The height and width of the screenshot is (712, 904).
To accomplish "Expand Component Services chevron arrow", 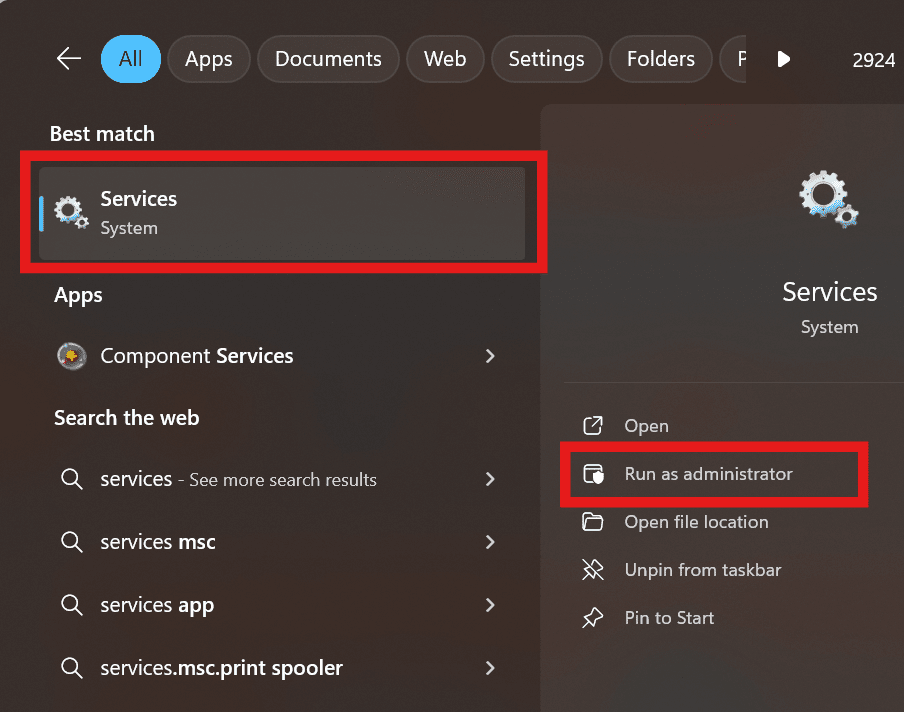I will pyautogui.click(x=490, y=356).
